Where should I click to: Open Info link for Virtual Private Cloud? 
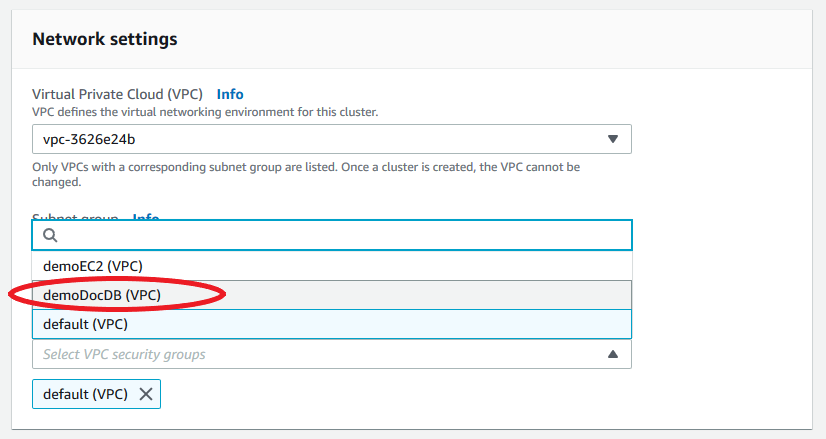click(x=230, y=94)
